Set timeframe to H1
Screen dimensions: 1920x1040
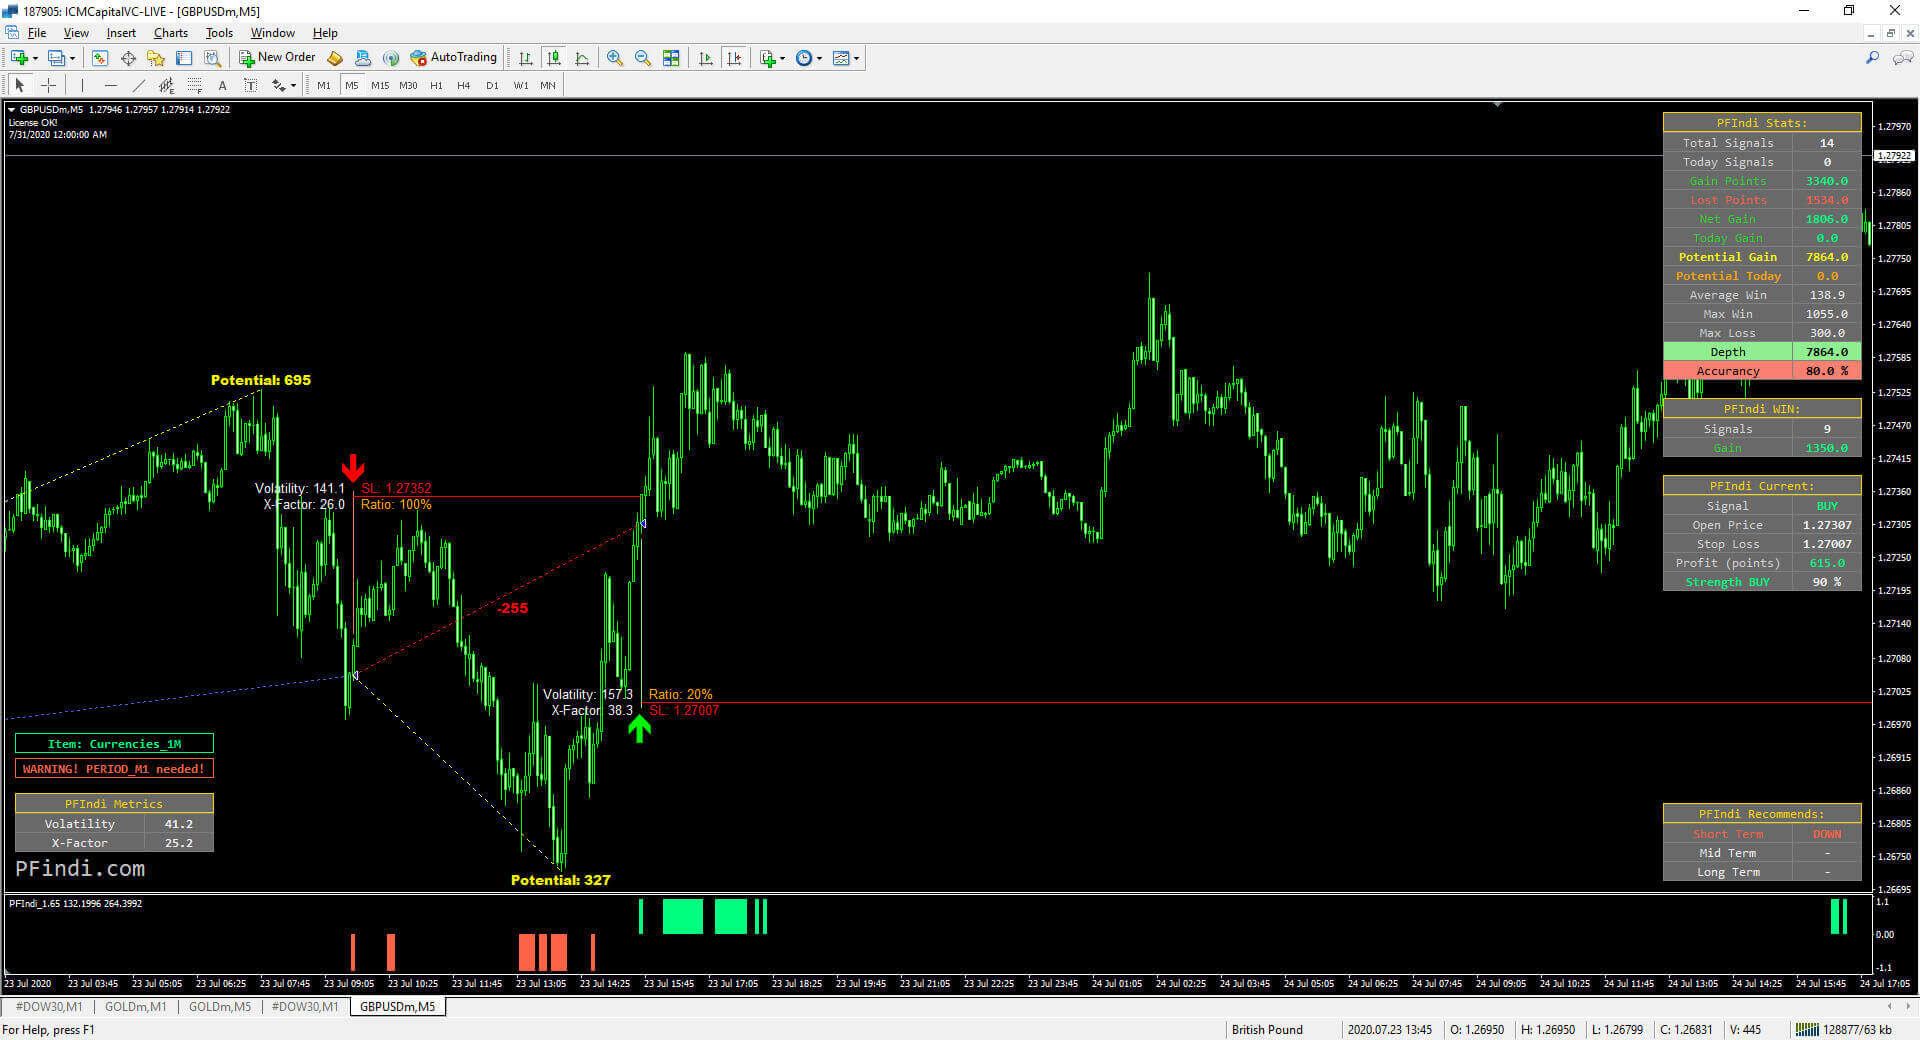click(436, 86)
